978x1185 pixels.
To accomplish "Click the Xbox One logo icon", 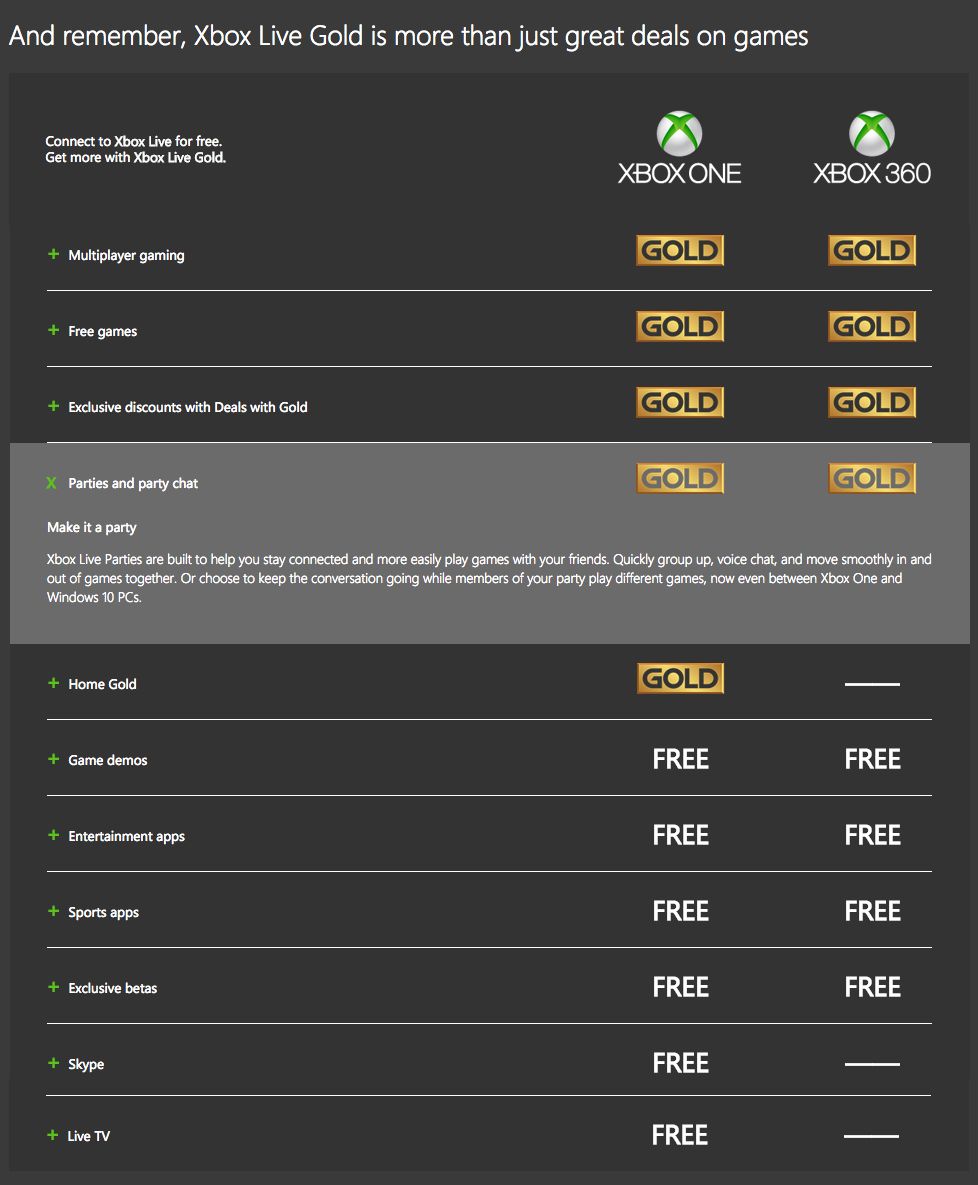I will (x=679, y=135).
